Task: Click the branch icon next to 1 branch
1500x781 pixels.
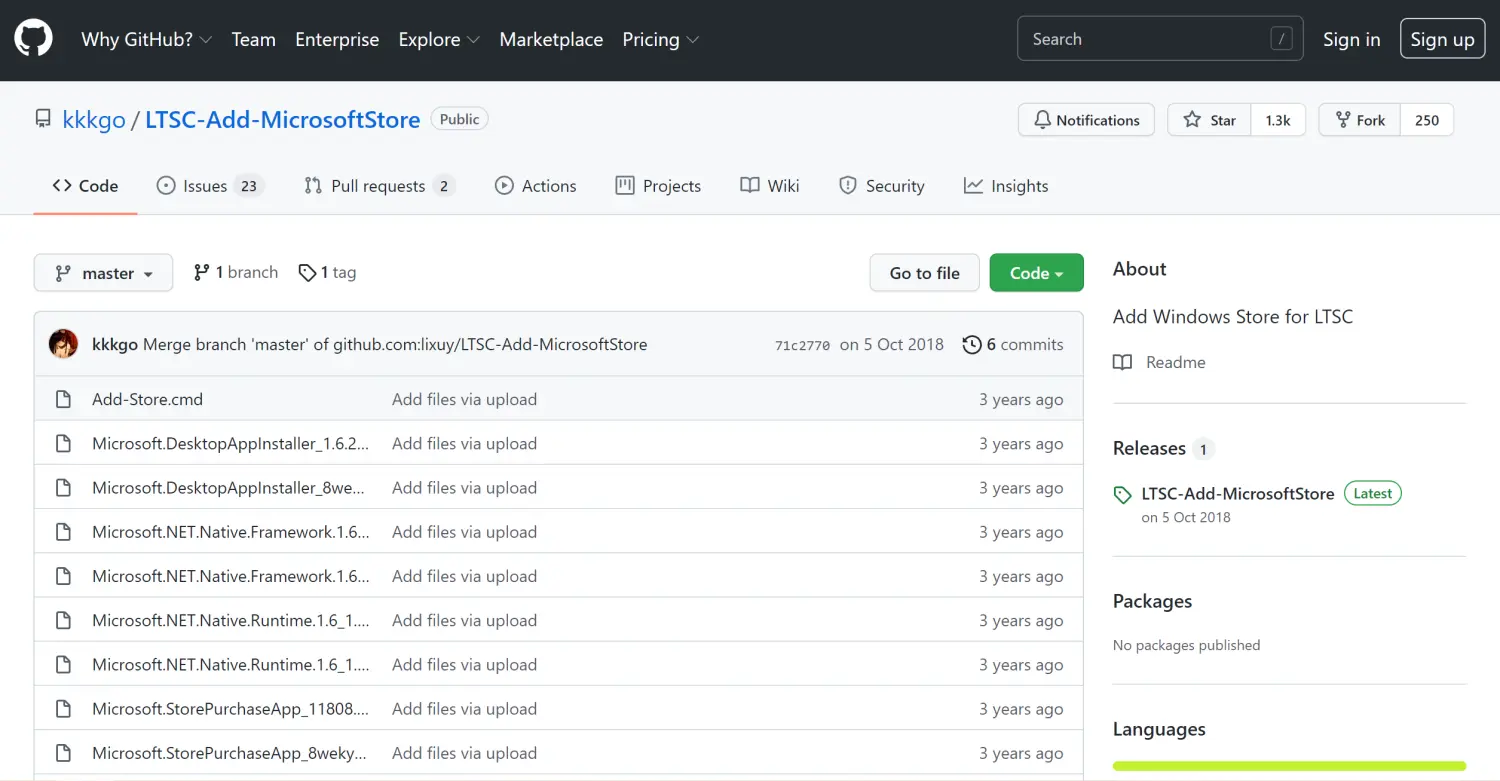Action: point(202,272)
